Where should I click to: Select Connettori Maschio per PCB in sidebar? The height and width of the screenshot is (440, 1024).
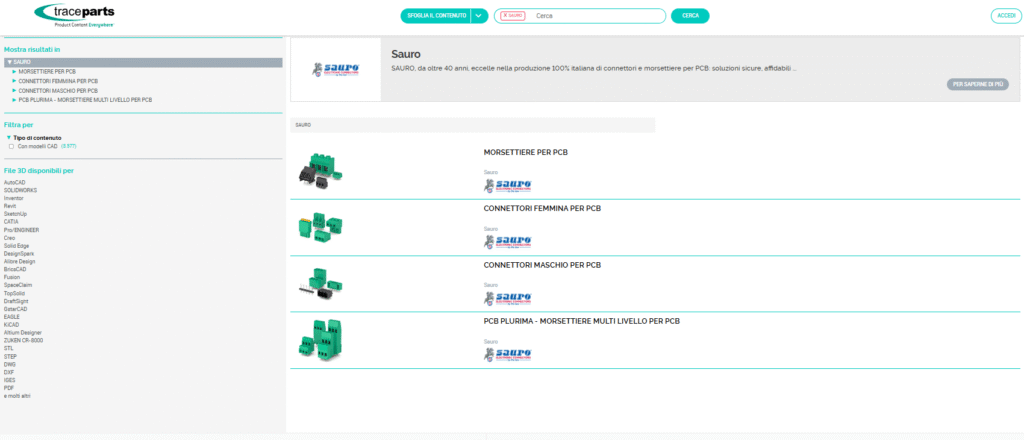(x=58, y=91)
